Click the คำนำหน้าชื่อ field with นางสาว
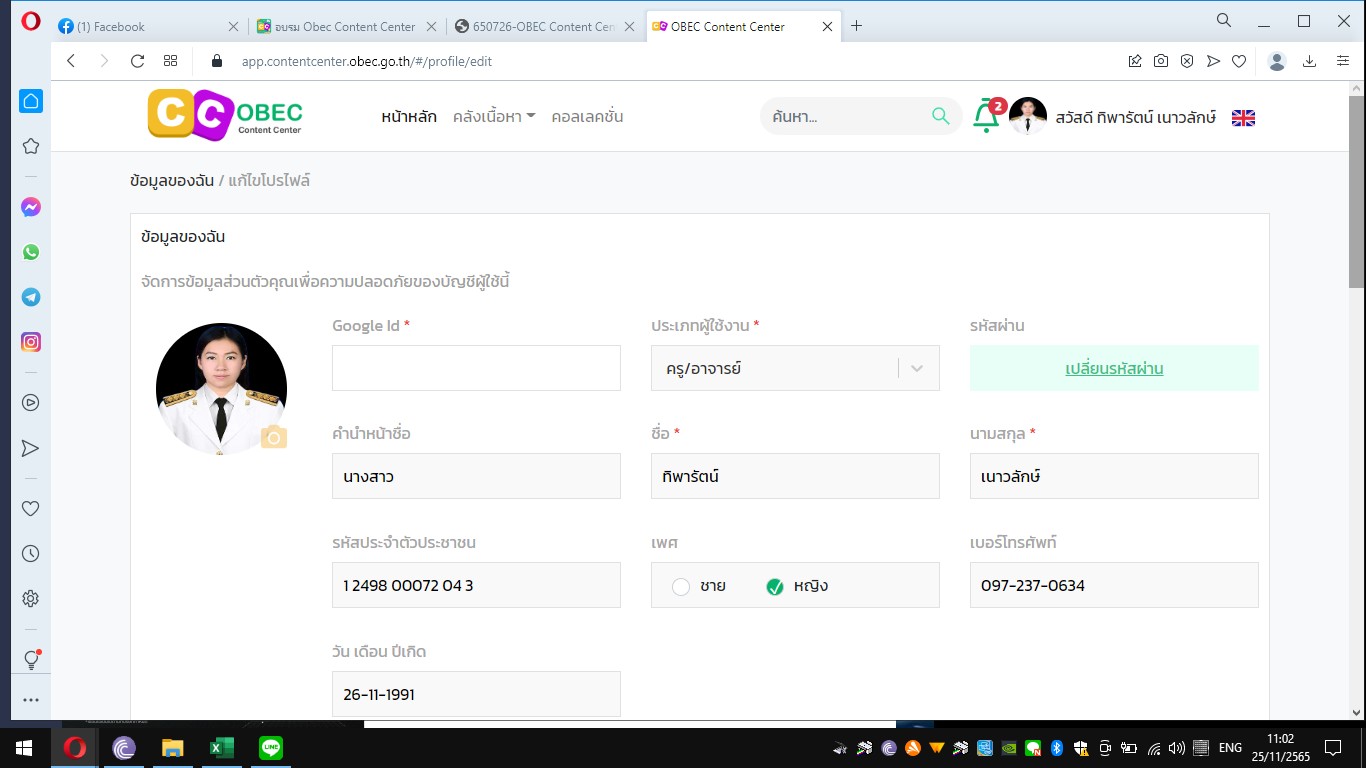The height and width of the screenshot is (768, 1366). pyautogui.click(x=476, y=476)
